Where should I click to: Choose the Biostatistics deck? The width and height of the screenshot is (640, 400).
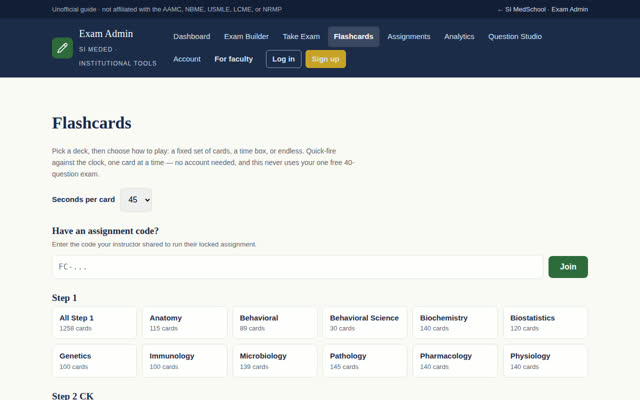(545, 322)
